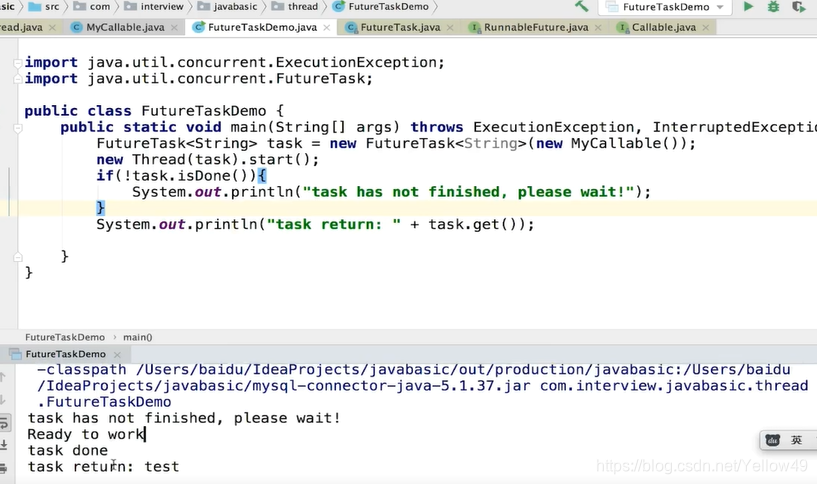The height and width of the screenshot is (484, 817).
Task: Click the class name 'FutureTaskDemo' in declaration
Action: 204,111
